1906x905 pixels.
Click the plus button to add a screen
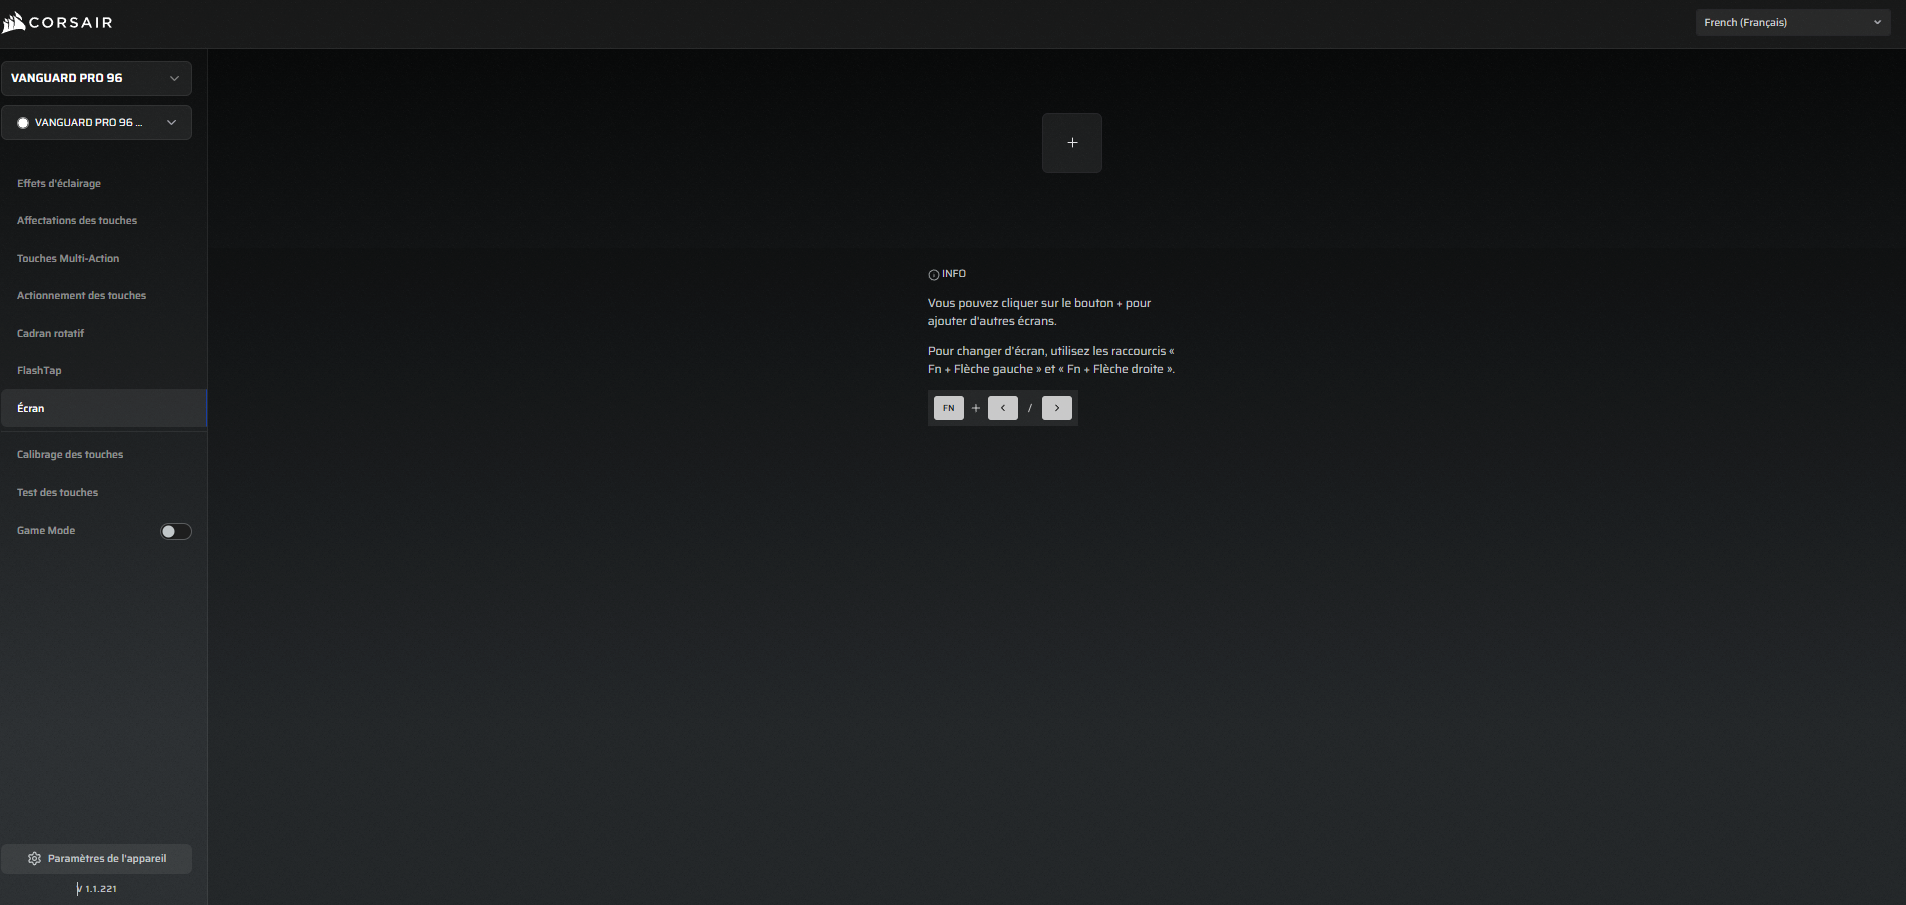(1071, 143)
